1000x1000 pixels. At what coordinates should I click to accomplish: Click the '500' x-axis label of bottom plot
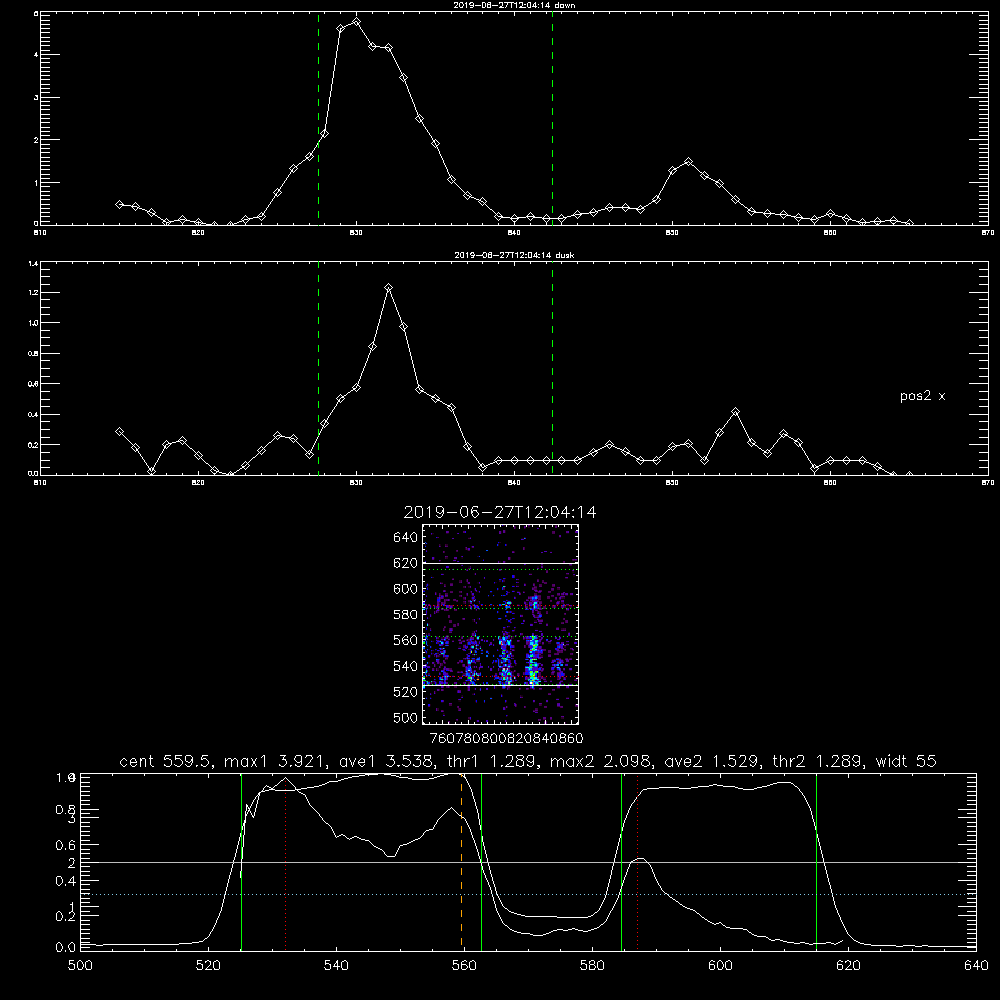coord(80,966)
